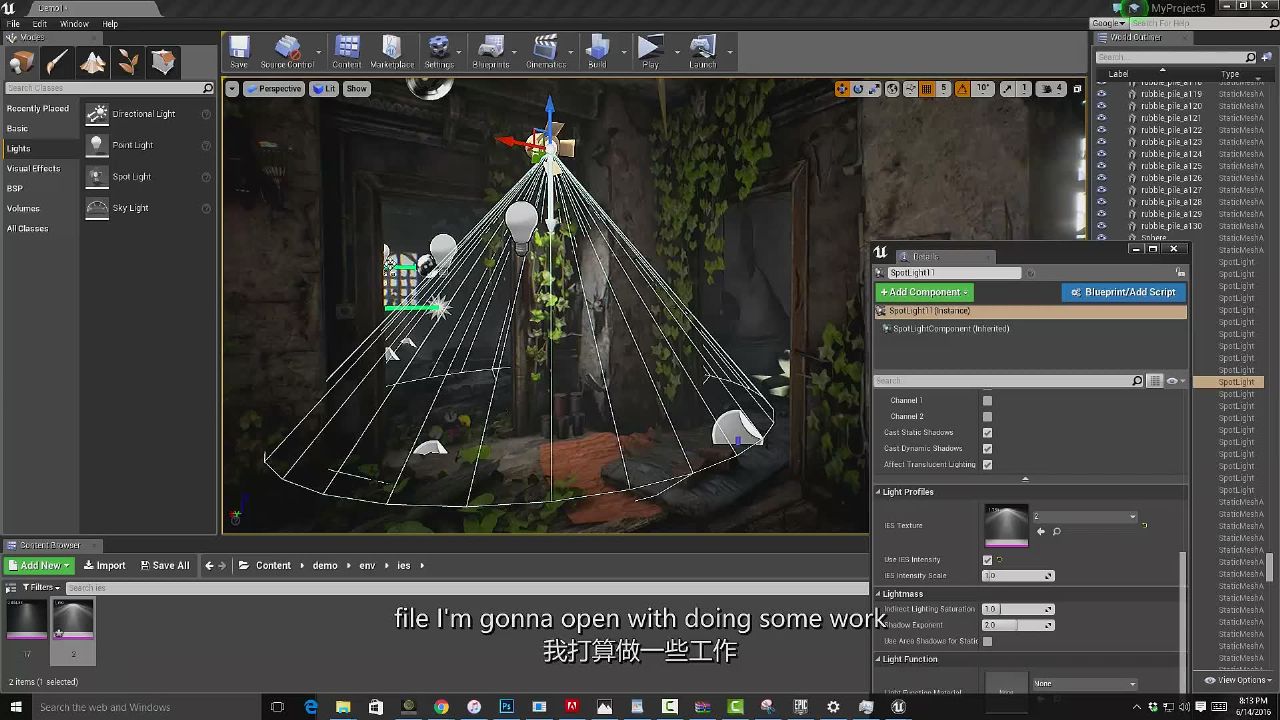Toggle visibility eye for rubble_pile_a120
Viewport: 1280px width, 720px height.
tap(1102, 106)
